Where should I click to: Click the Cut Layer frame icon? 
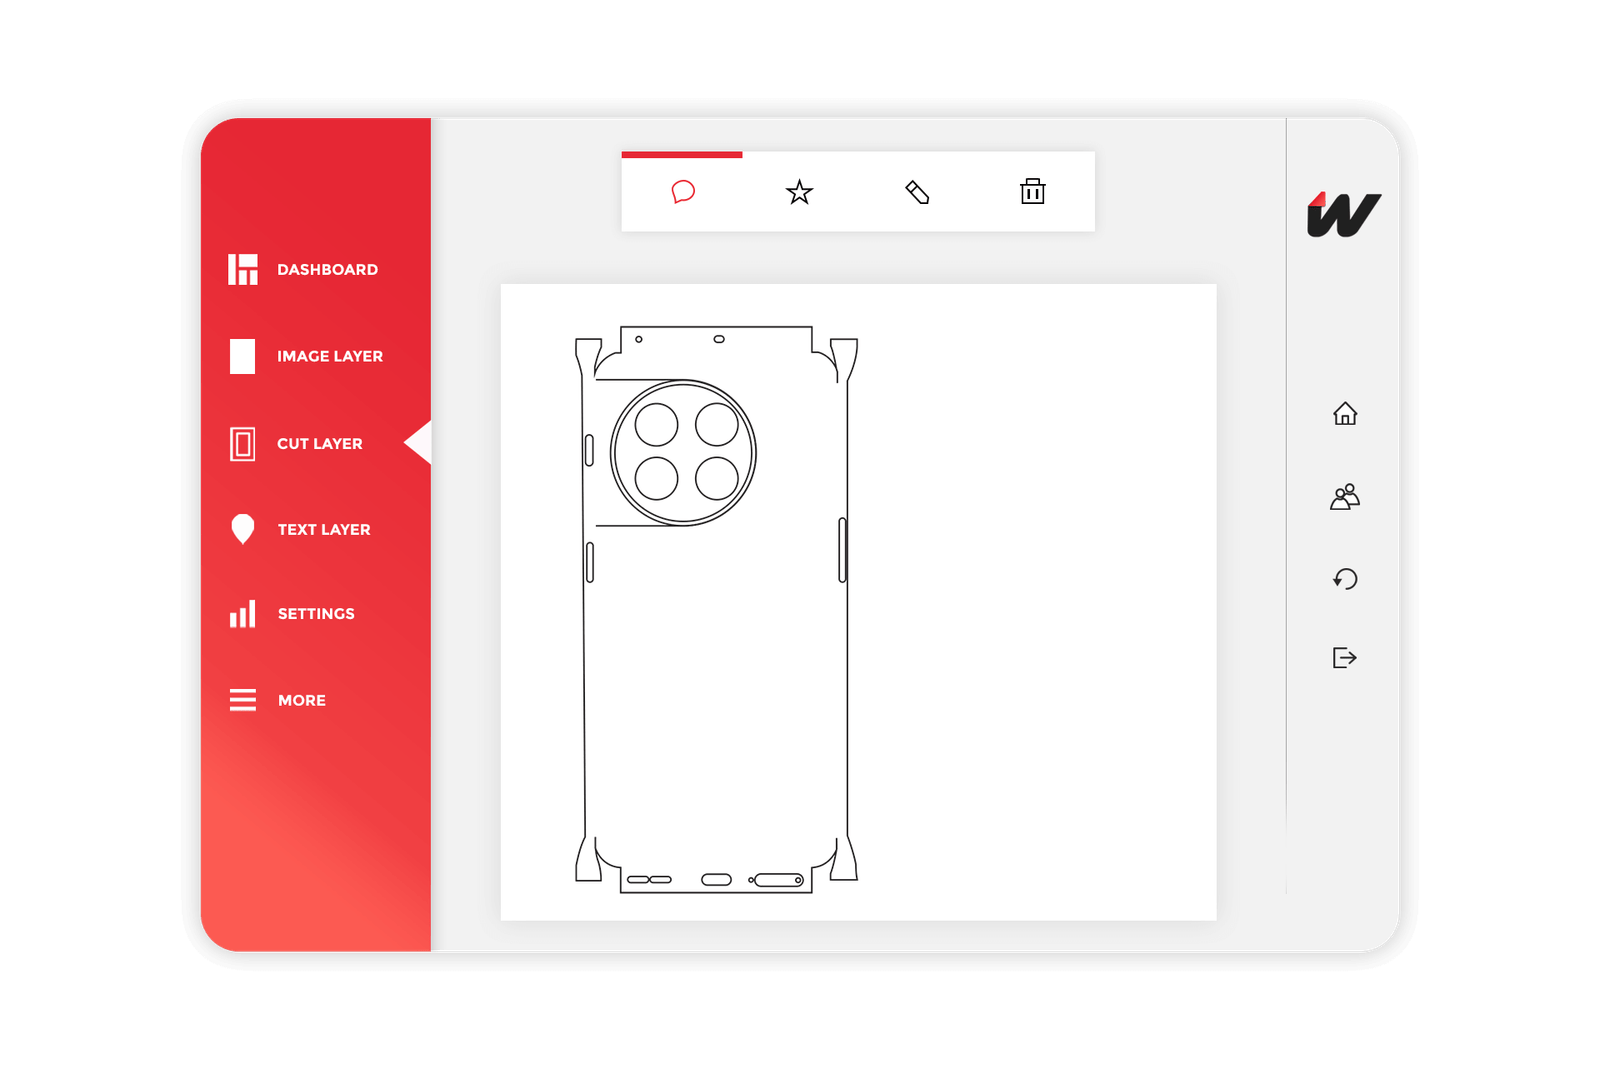pyautogui.click(x=242, y=443)
